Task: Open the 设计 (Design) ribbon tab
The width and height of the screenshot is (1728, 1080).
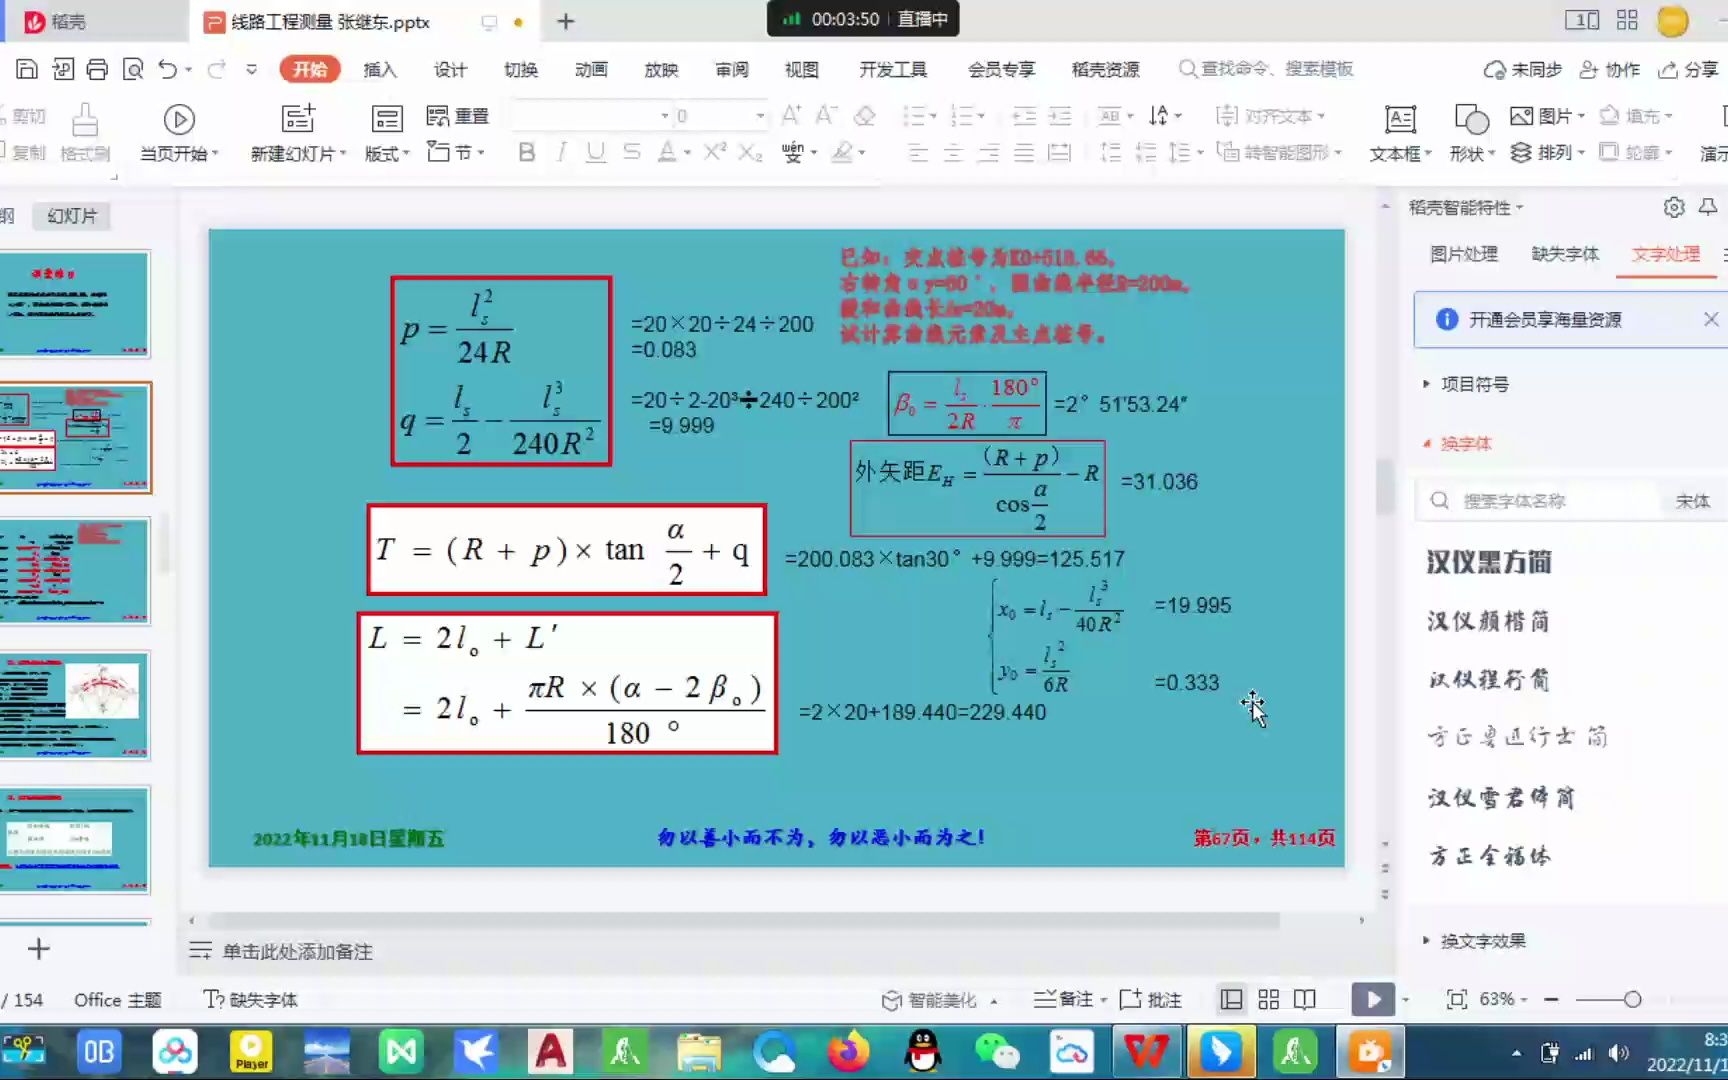Action: 450,69
